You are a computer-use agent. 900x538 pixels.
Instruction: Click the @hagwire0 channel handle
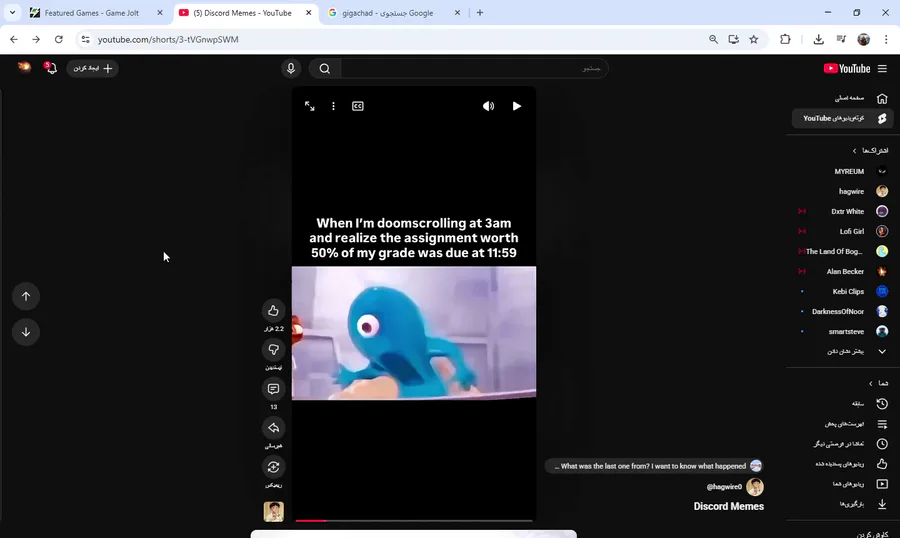point(724,487)
